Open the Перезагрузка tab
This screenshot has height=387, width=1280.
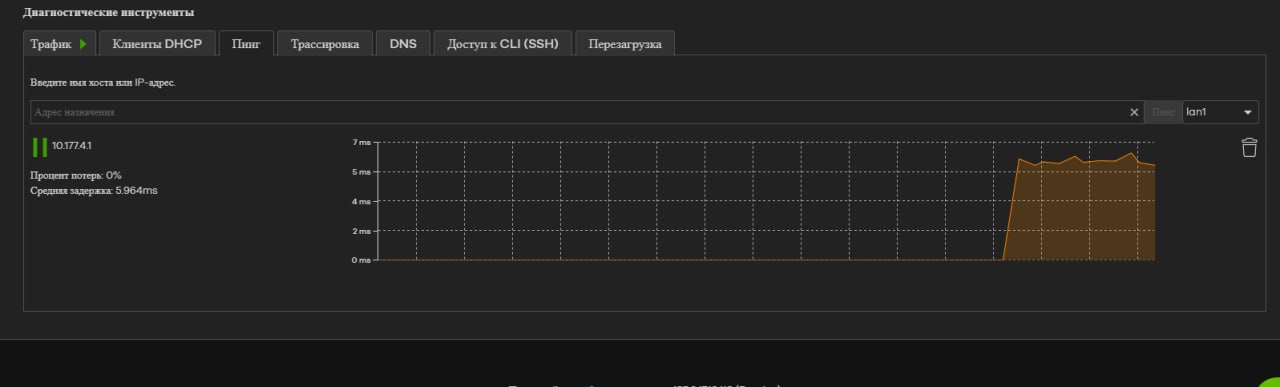coord(625,44)
